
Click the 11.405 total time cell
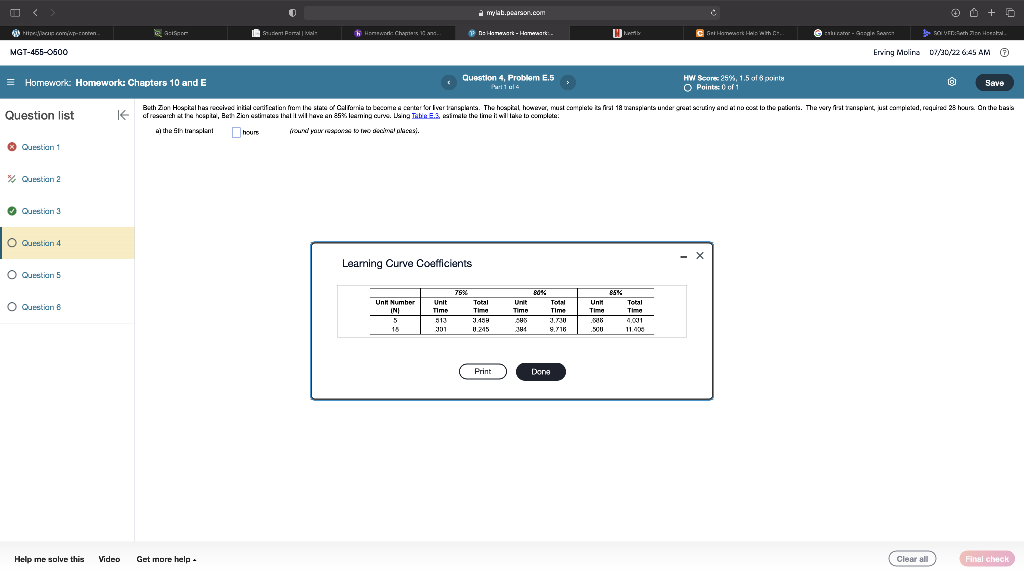click(x=635, y=330)
